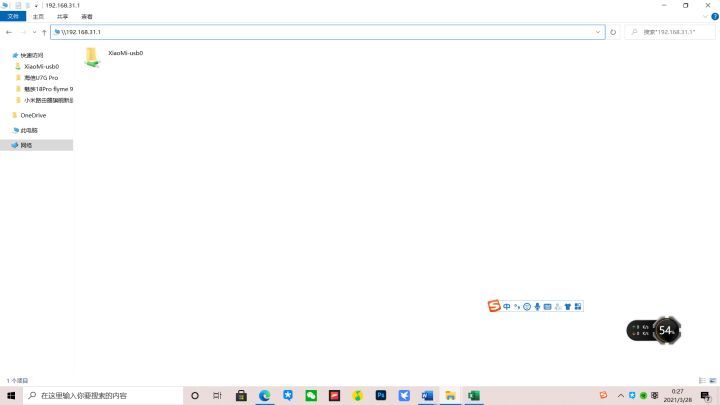Select OneDrive in the navigation pane

click(x=33, y=115)
